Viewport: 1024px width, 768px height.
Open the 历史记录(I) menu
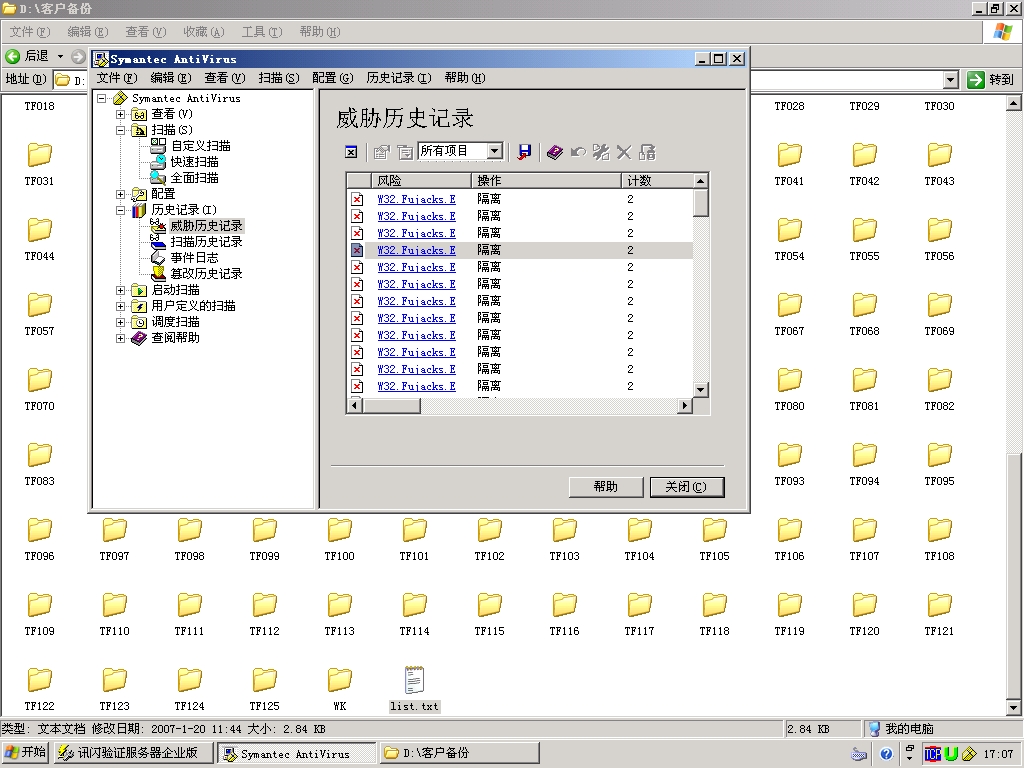398,78
